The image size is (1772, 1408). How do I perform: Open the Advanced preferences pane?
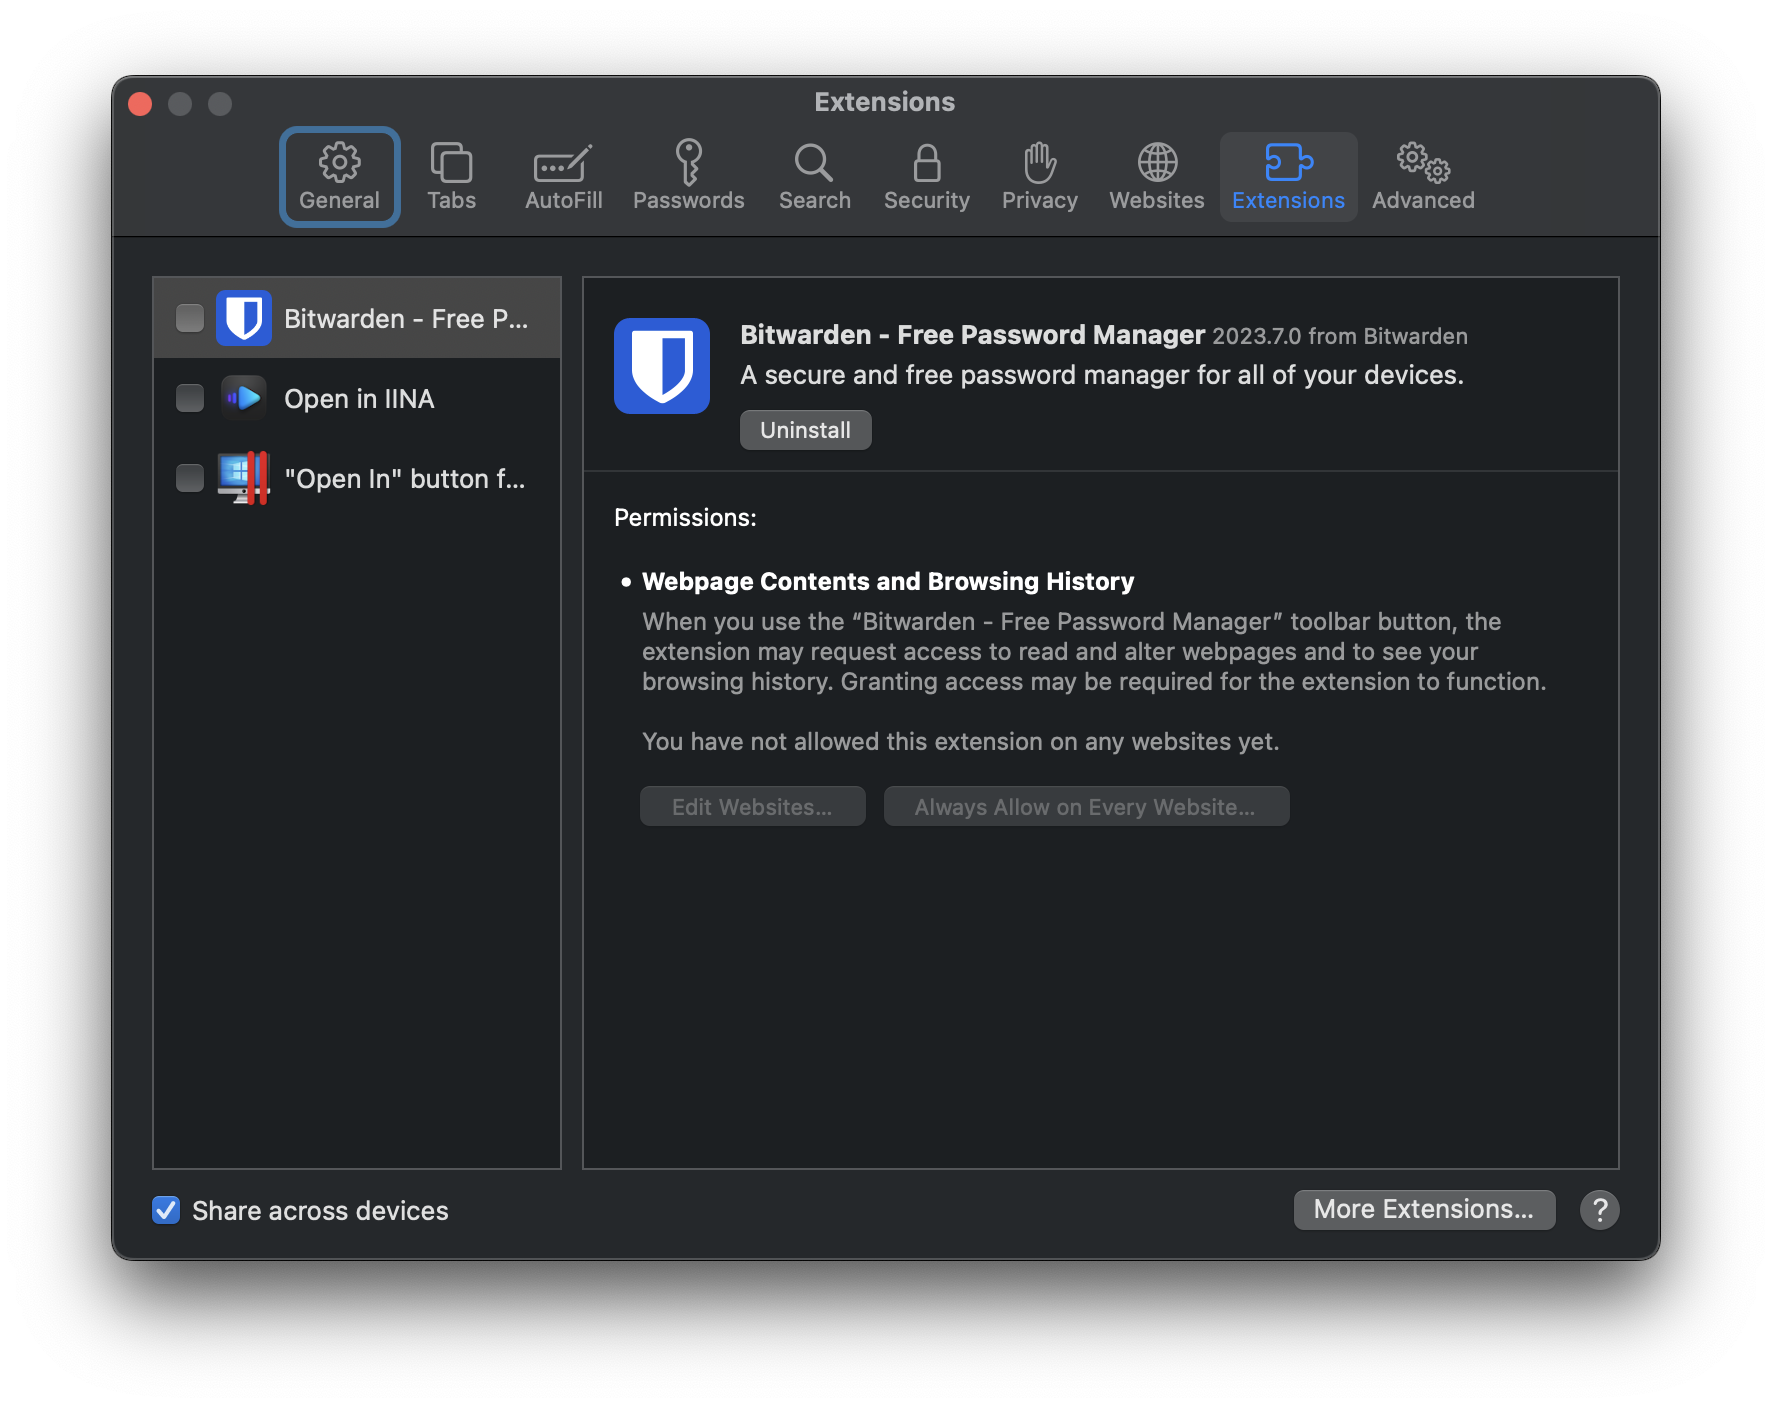tap(1424, 177)
